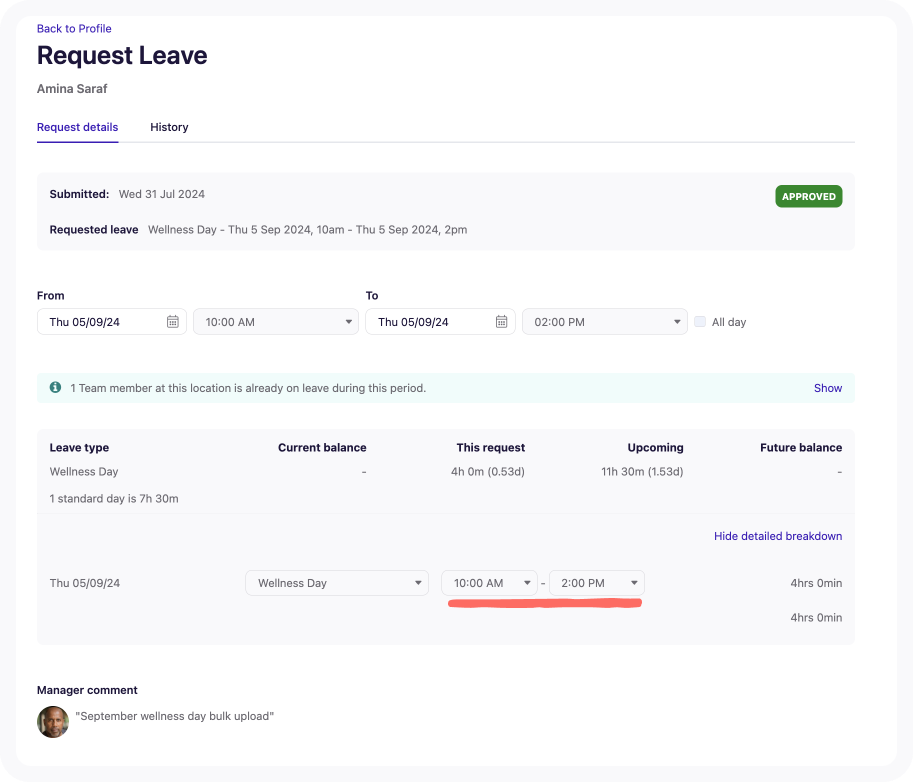Click the green info icon in notice
Screen dimensions: 913x782
coord(56,388)
